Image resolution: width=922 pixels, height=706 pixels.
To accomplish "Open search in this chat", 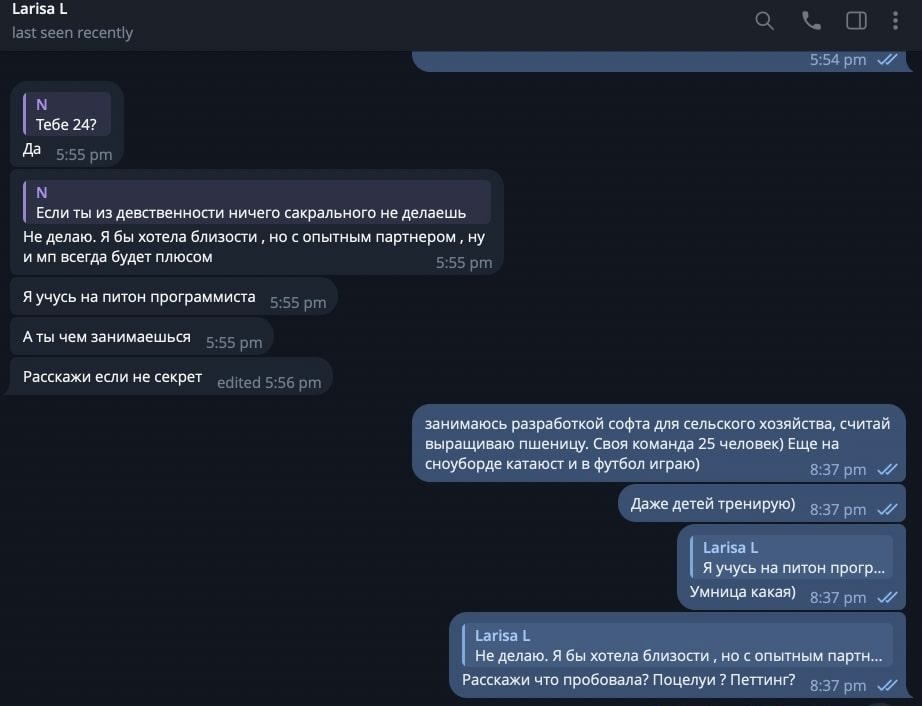I will pyautogui.click(x=765, y=21).
